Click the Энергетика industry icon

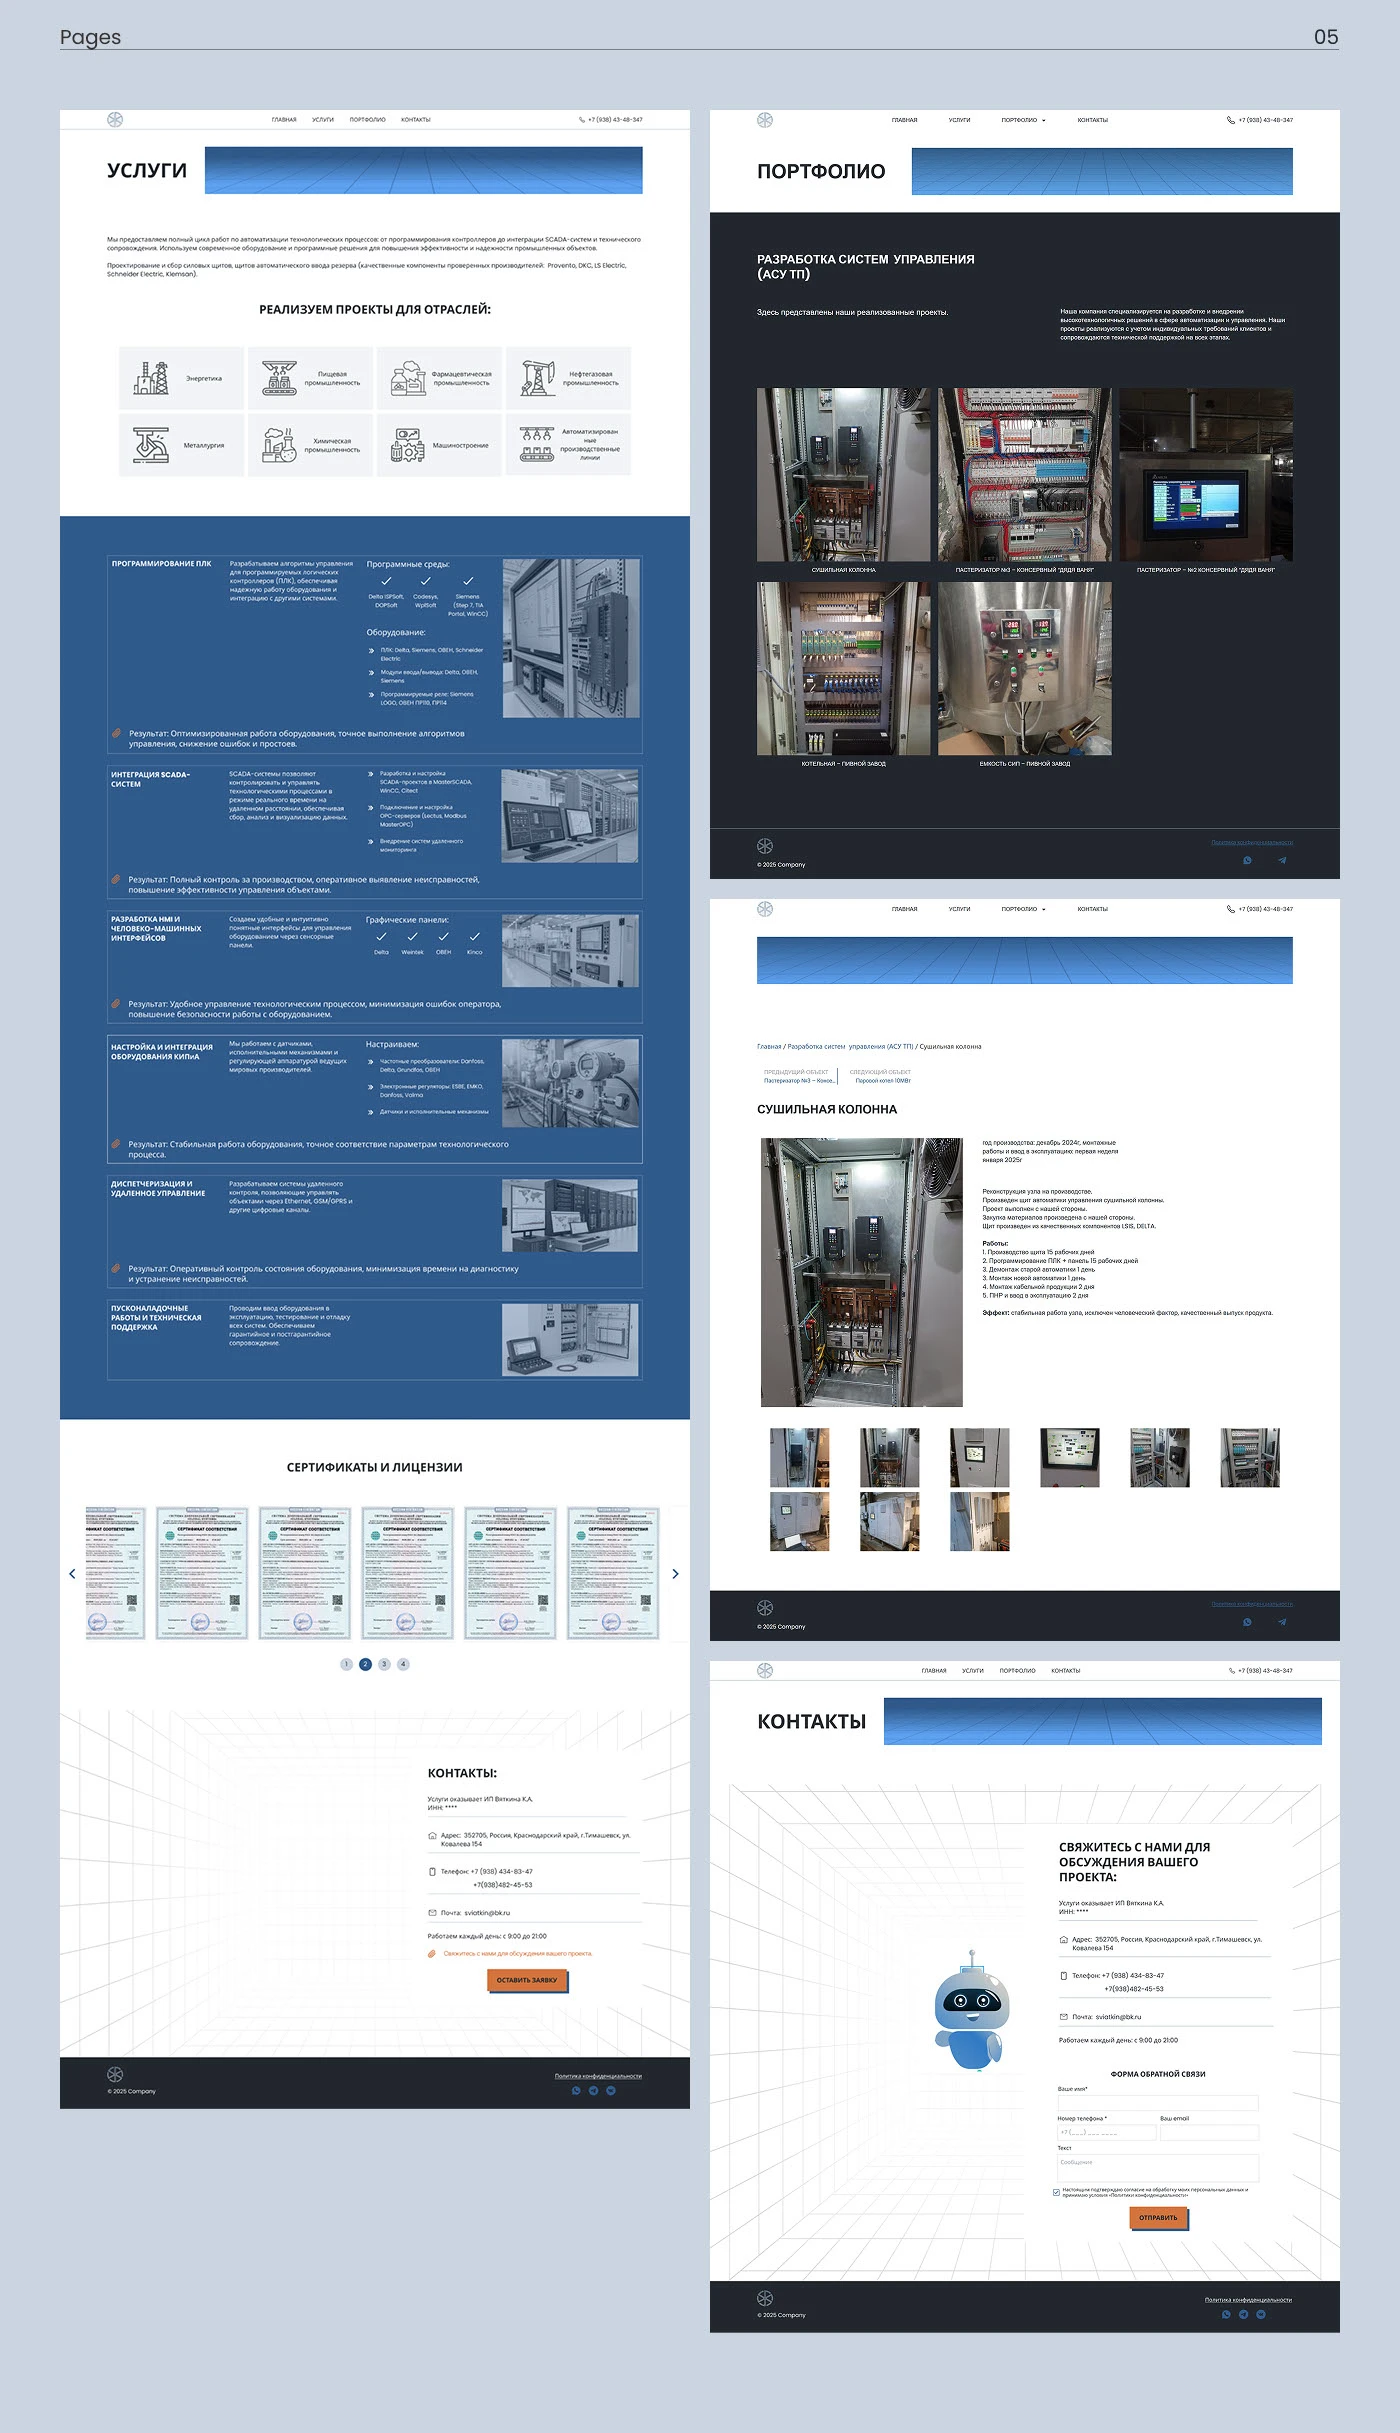151,378
